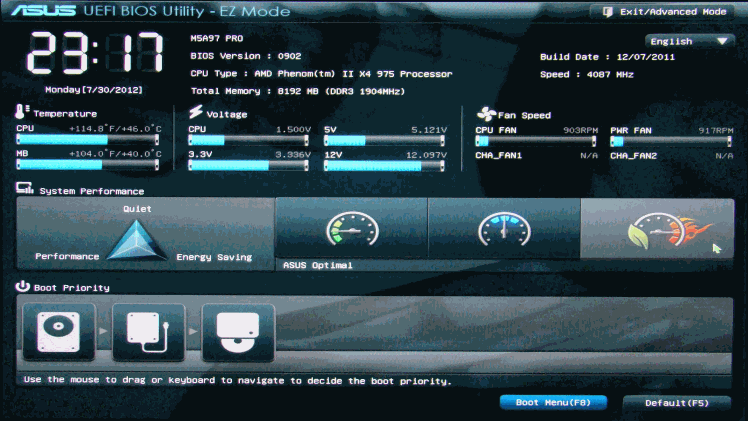Click the Boot Priority heading
Viewport: 748px width, 421px height.
point(72,288)
